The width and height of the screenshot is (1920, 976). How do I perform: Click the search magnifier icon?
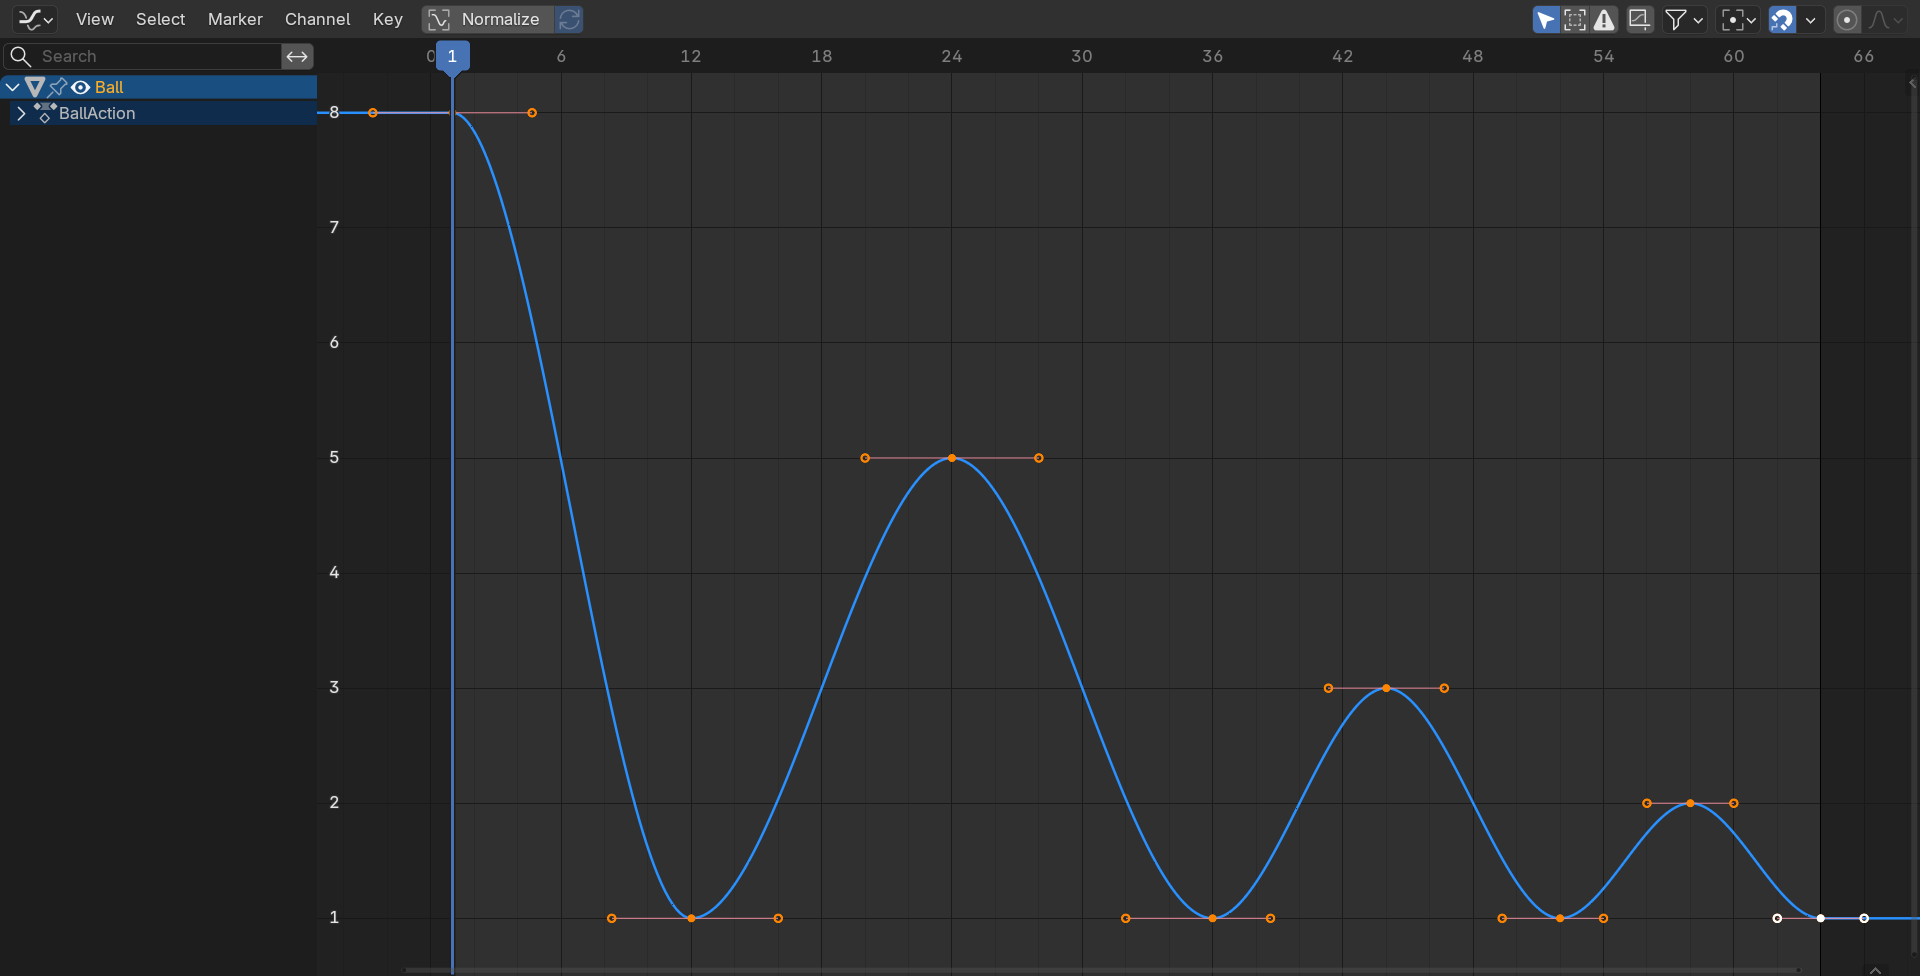(20, 56)
